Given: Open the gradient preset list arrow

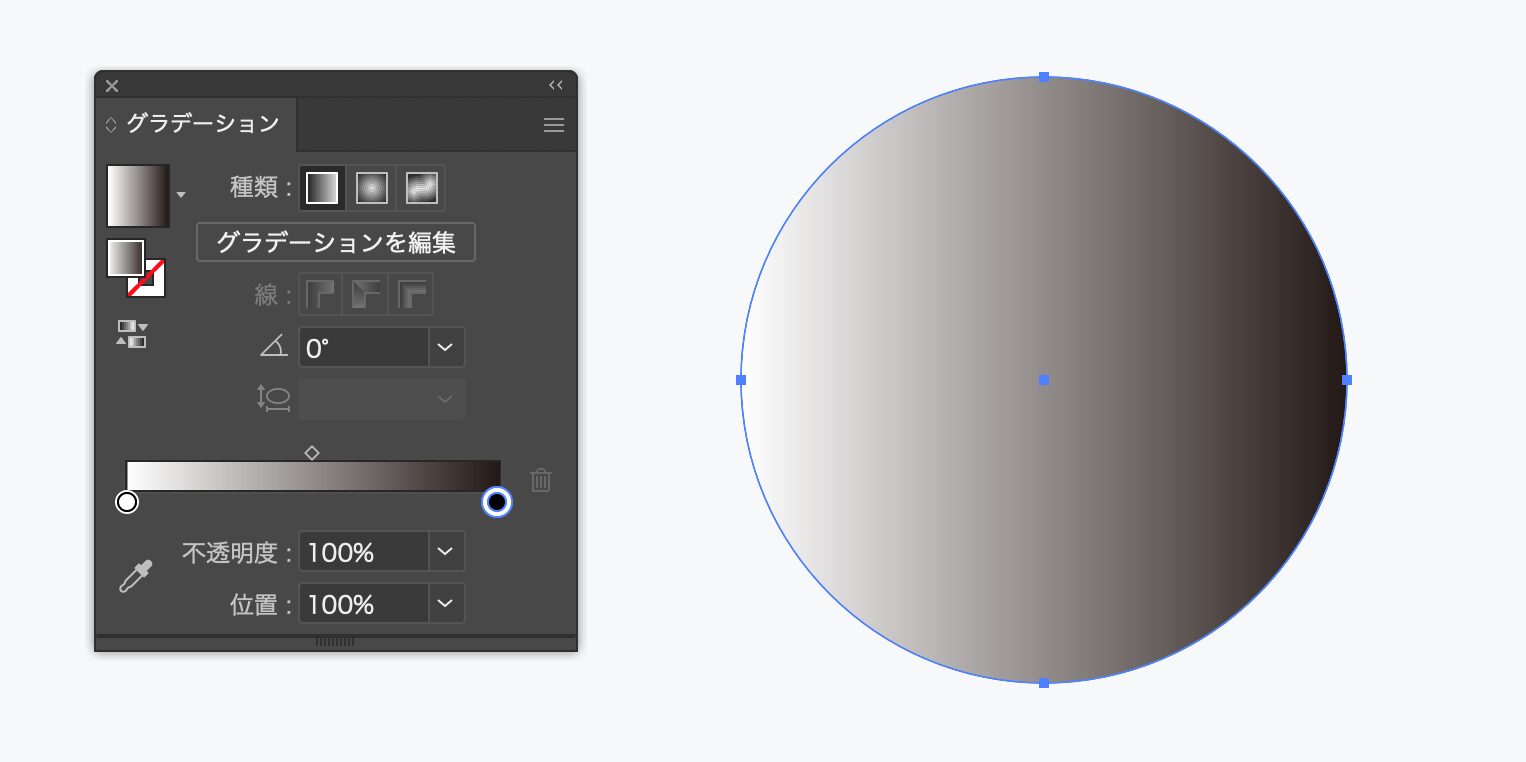Looking at the screenshot, I should tap(181, 195).
